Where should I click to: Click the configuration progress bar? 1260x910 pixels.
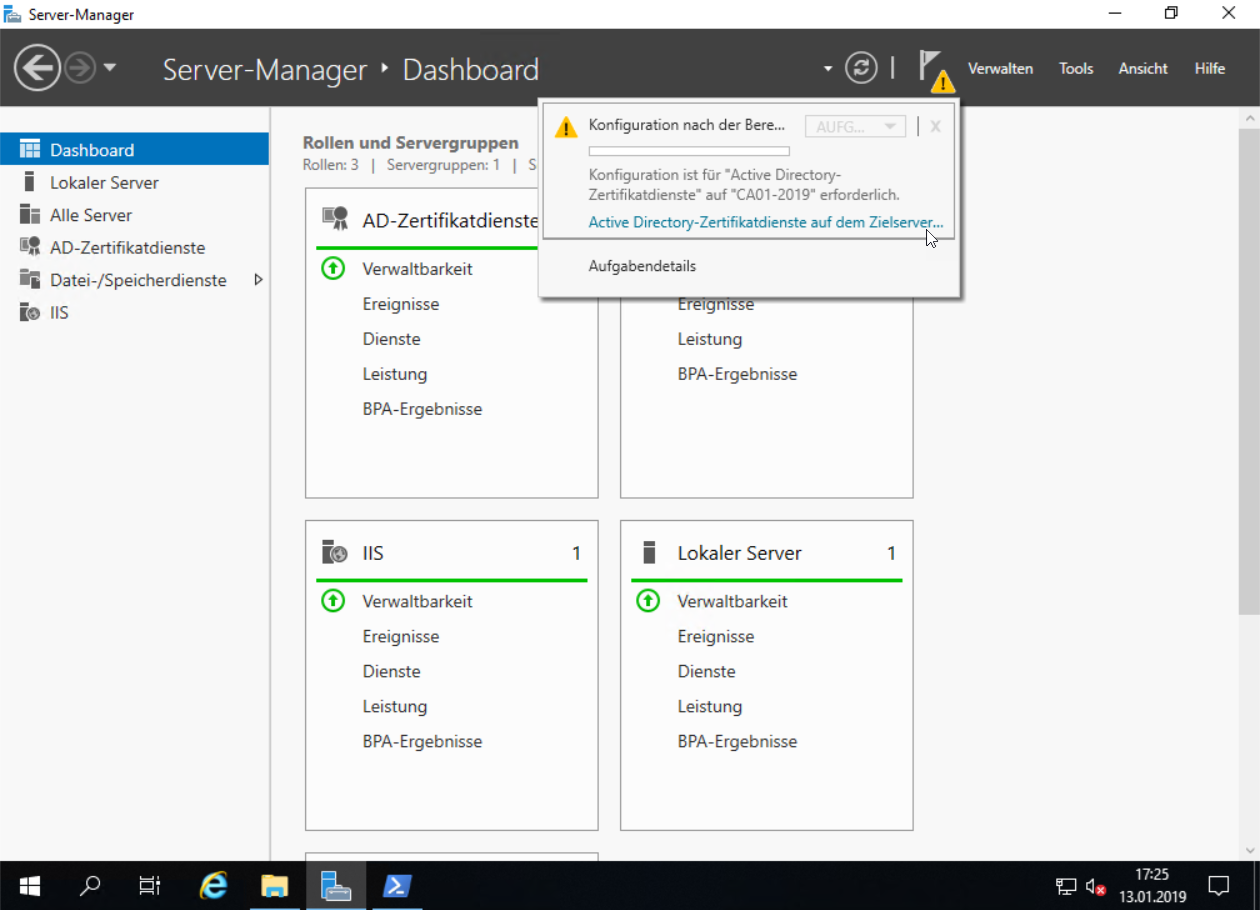[689, 152]
